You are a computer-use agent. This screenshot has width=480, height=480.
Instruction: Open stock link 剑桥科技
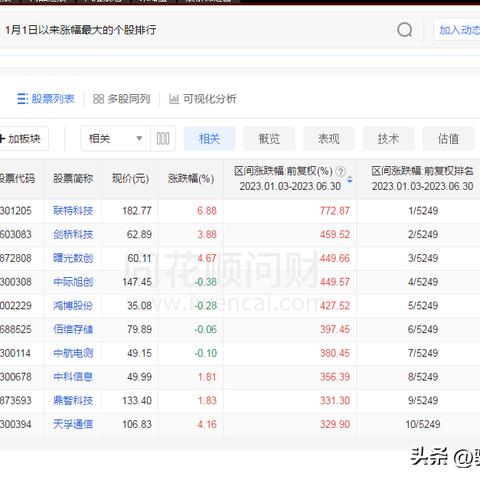[73, 234]
